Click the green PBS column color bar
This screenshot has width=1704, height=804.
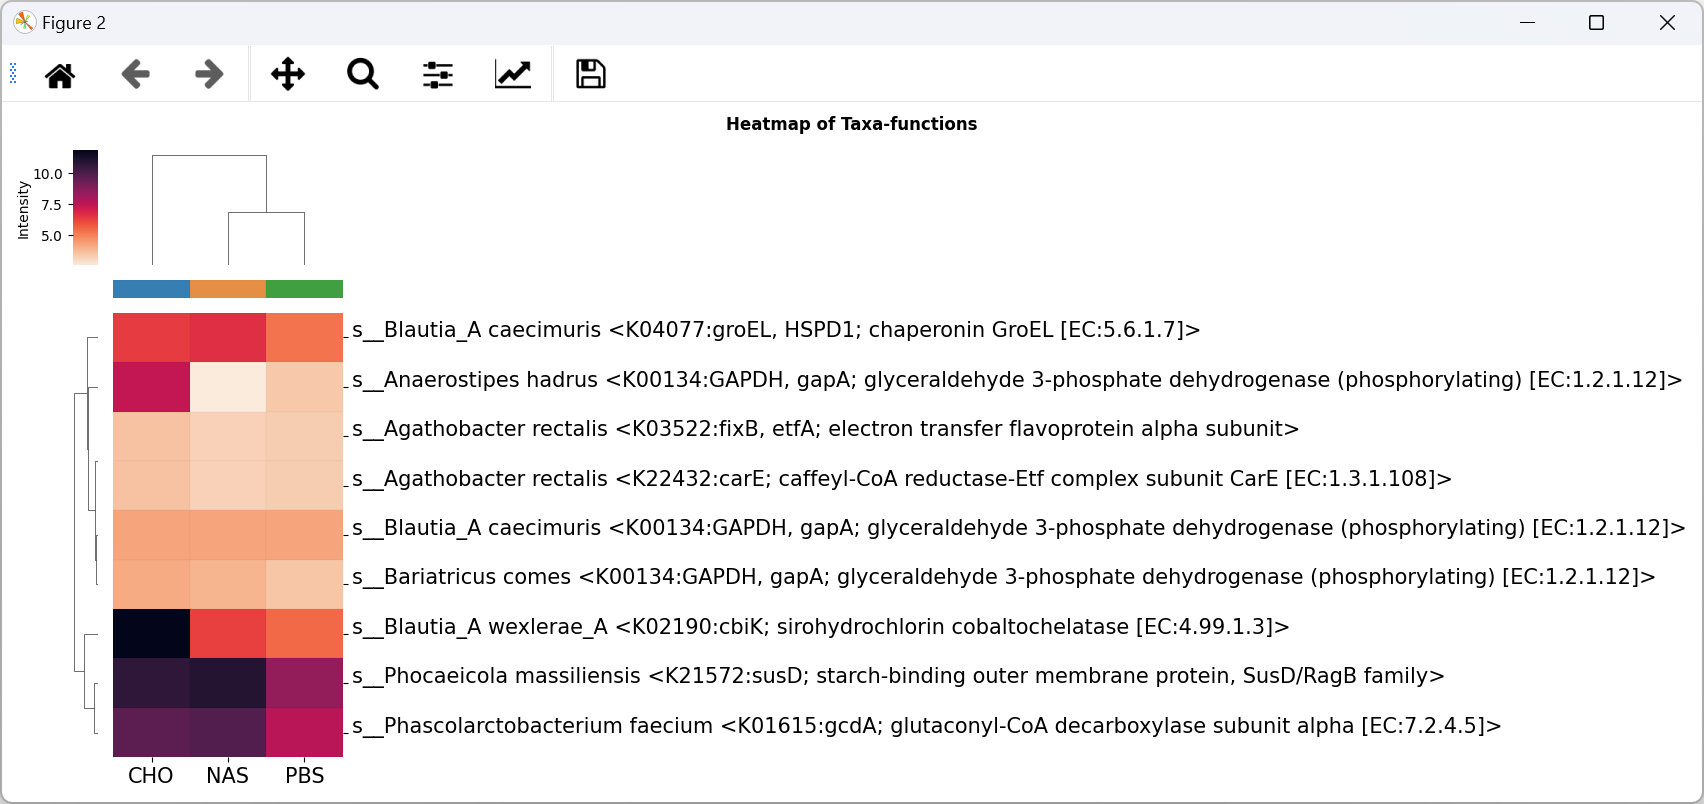point(305,289)
